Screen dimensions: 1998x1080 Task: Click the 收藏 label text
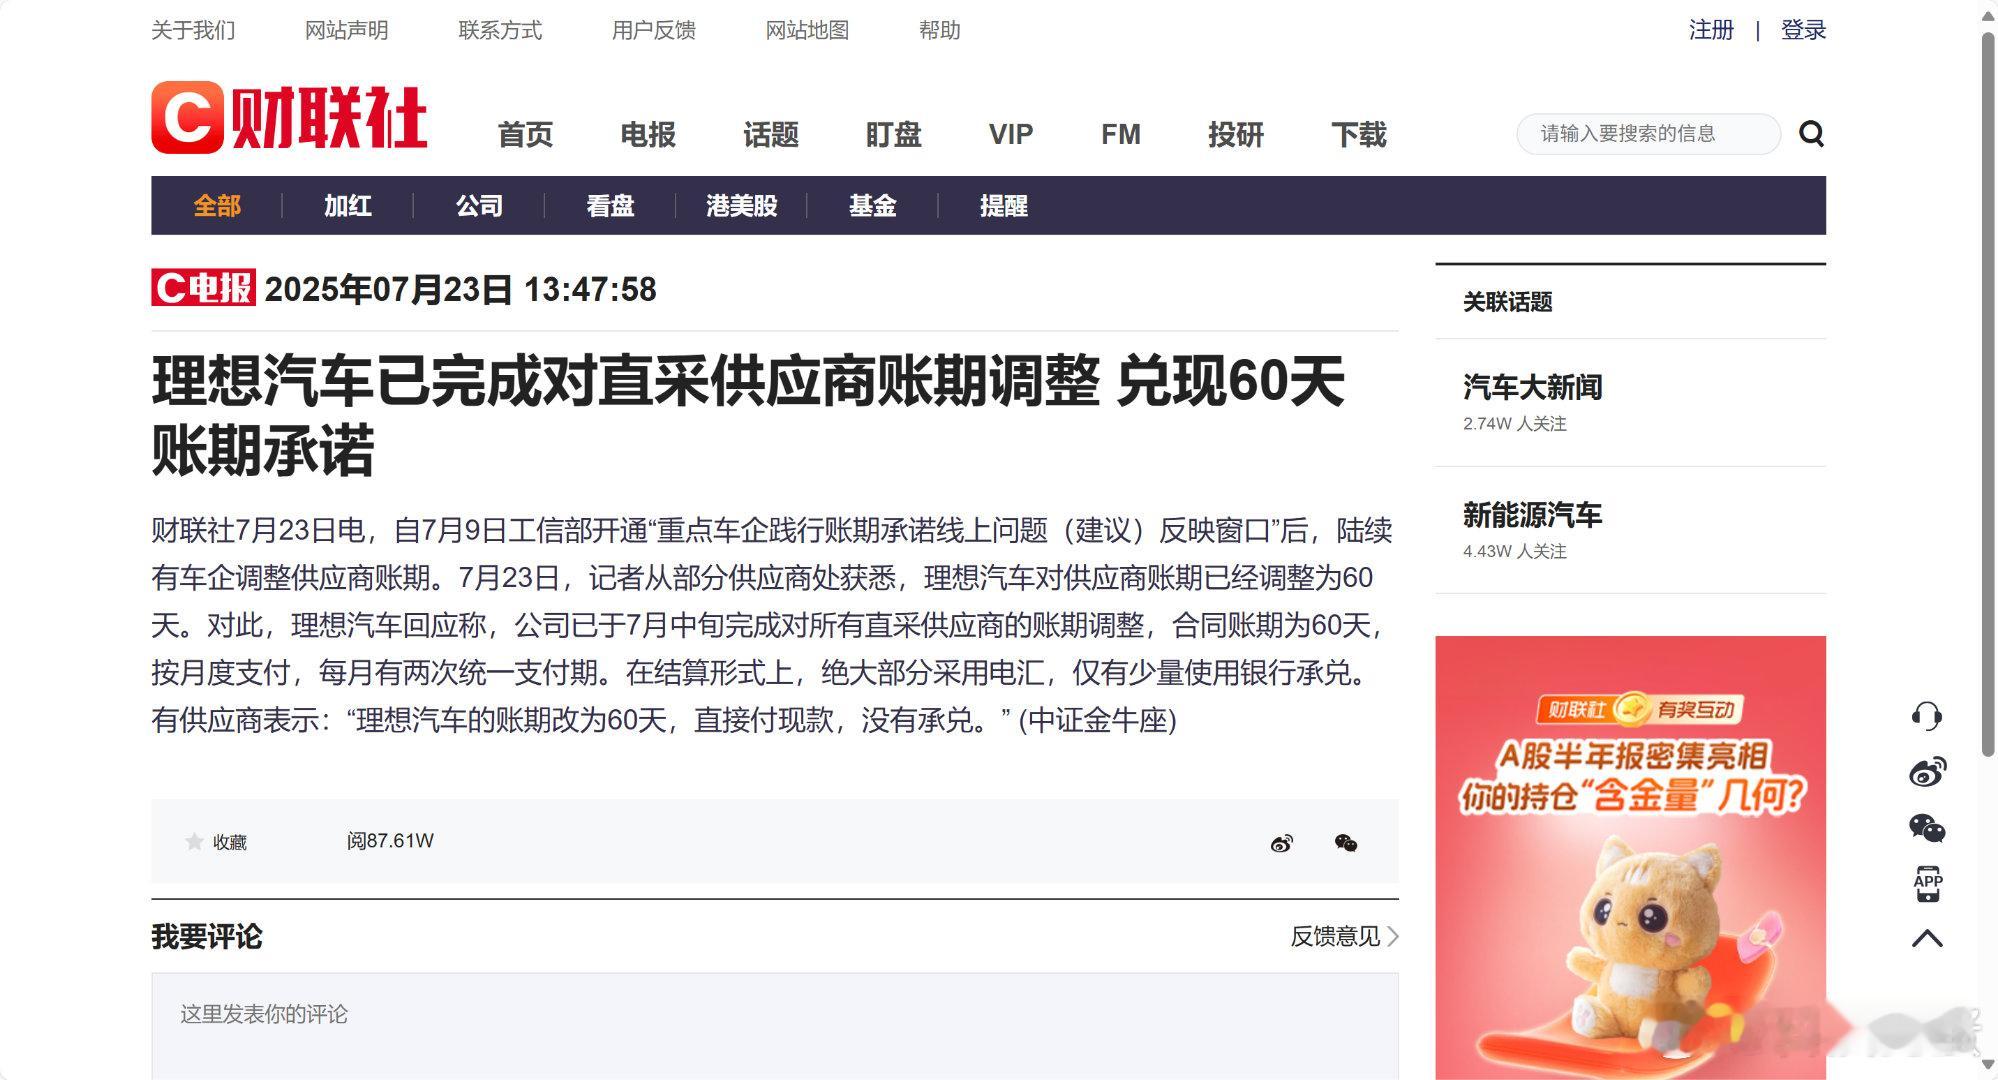click(229, 842)
